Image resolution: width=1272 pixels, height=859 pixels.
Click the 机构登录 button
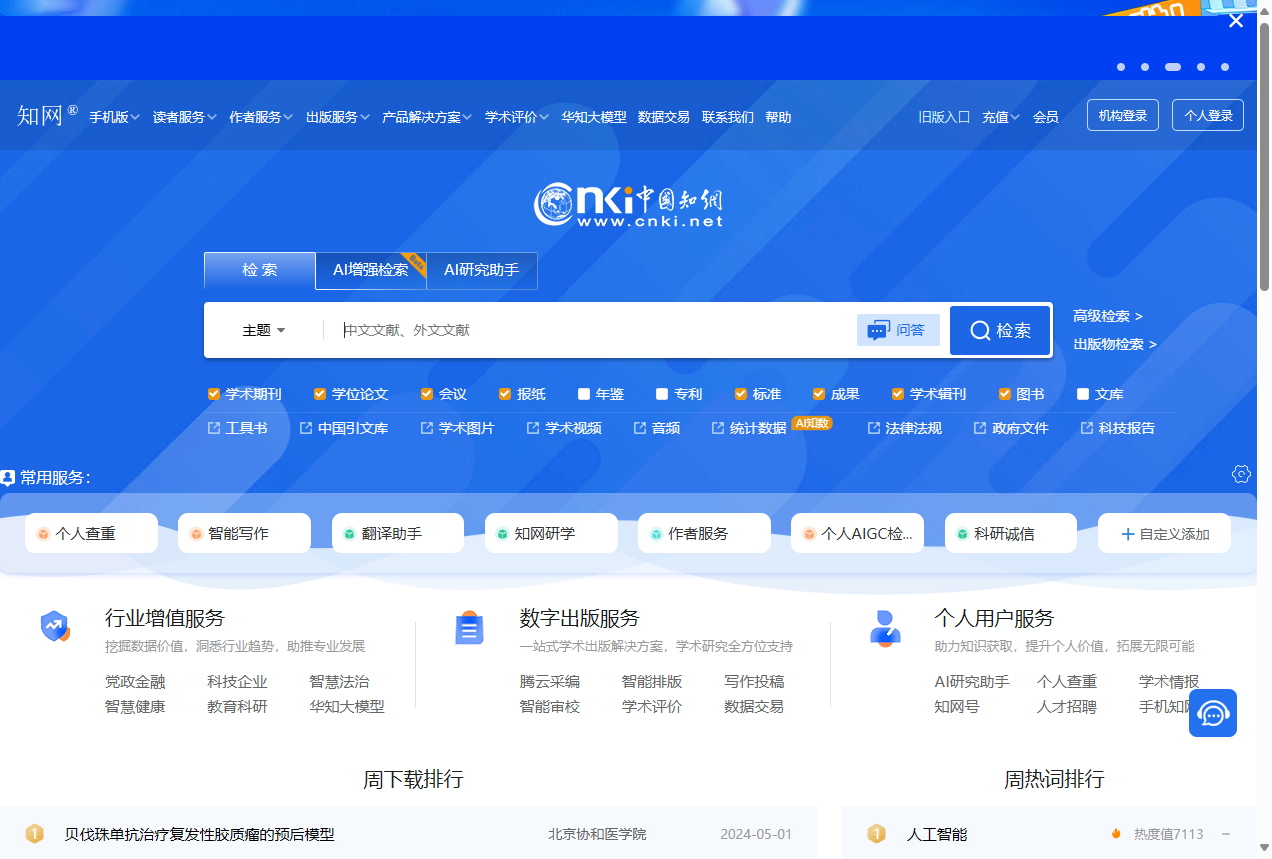click(x=1122, y=114)
